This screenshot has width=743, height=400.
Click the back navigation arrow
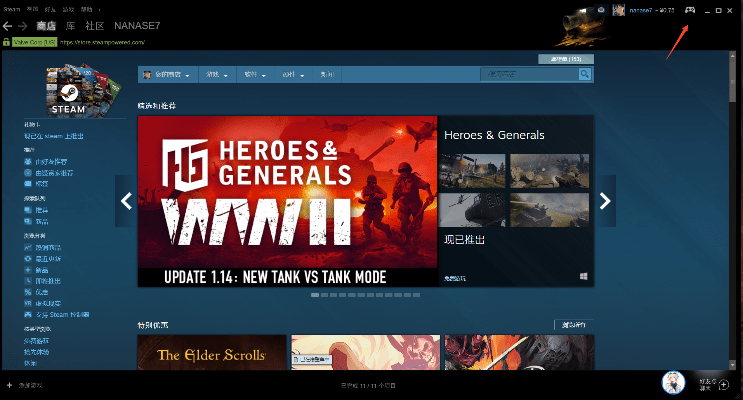click(7, 26)
